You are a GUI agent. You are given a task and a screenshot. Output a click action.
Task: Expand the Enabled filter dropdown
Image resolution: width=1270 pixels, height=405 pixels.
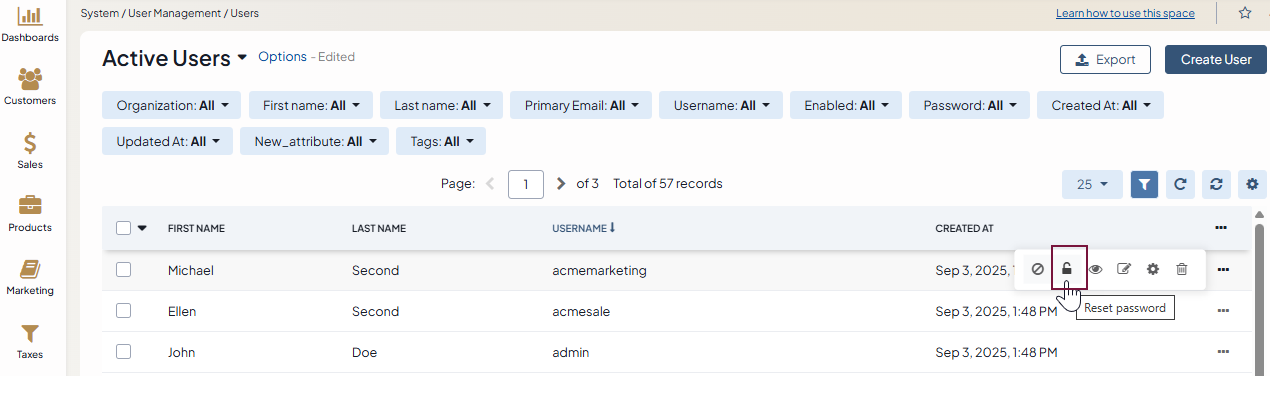(846, 105)
